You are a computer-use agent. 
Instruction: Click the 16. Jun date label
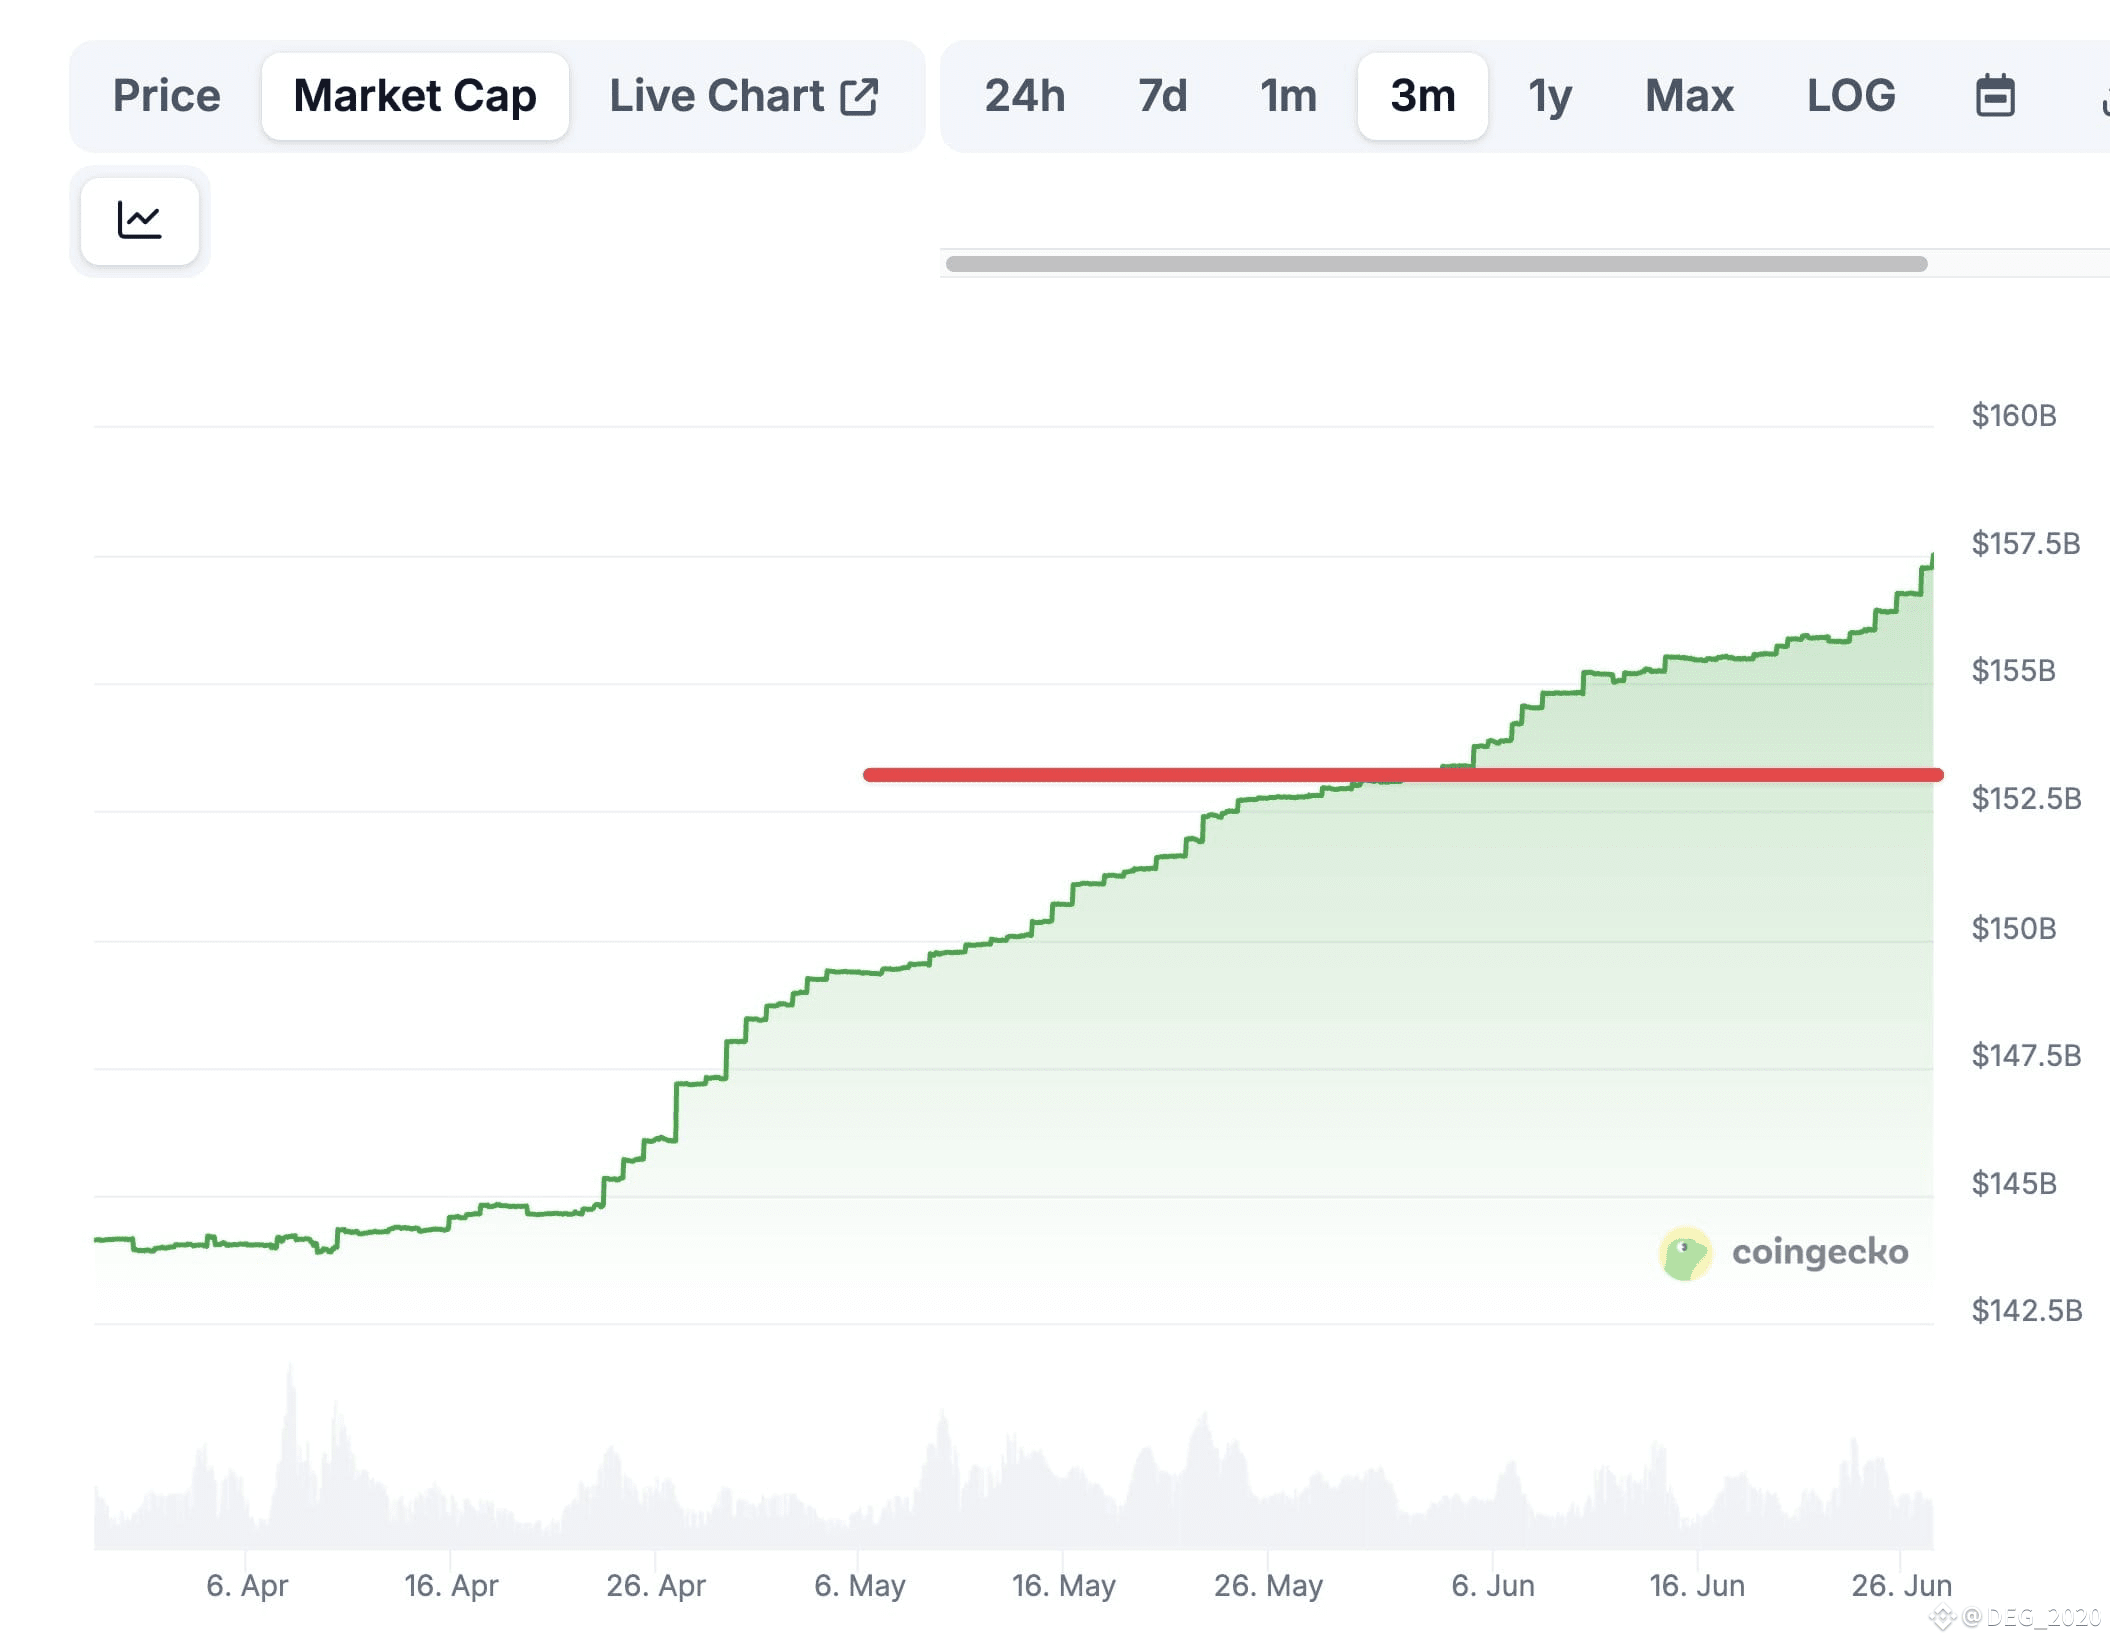point(1697,1585)
